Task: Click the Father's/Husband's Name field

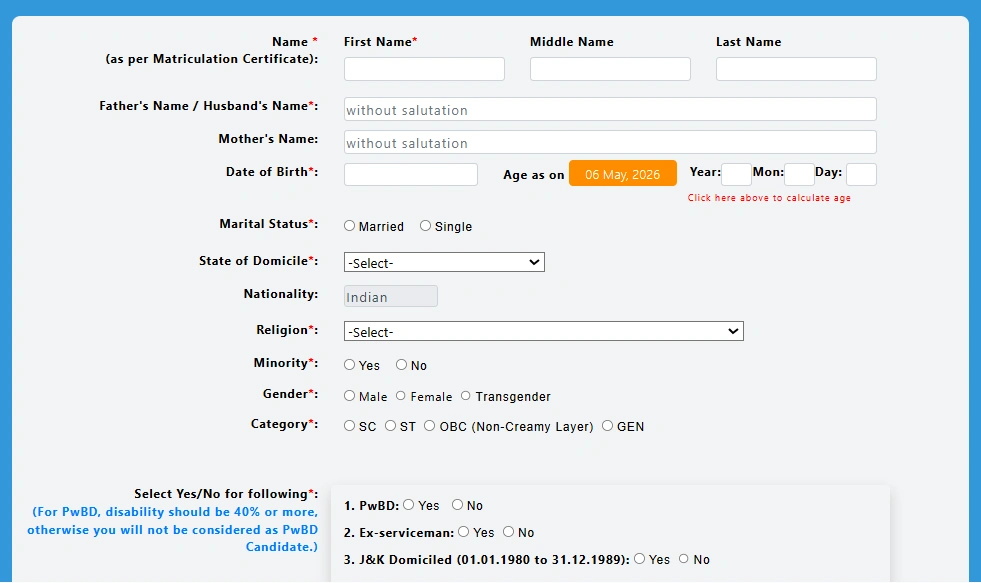Action: point(610,109)
